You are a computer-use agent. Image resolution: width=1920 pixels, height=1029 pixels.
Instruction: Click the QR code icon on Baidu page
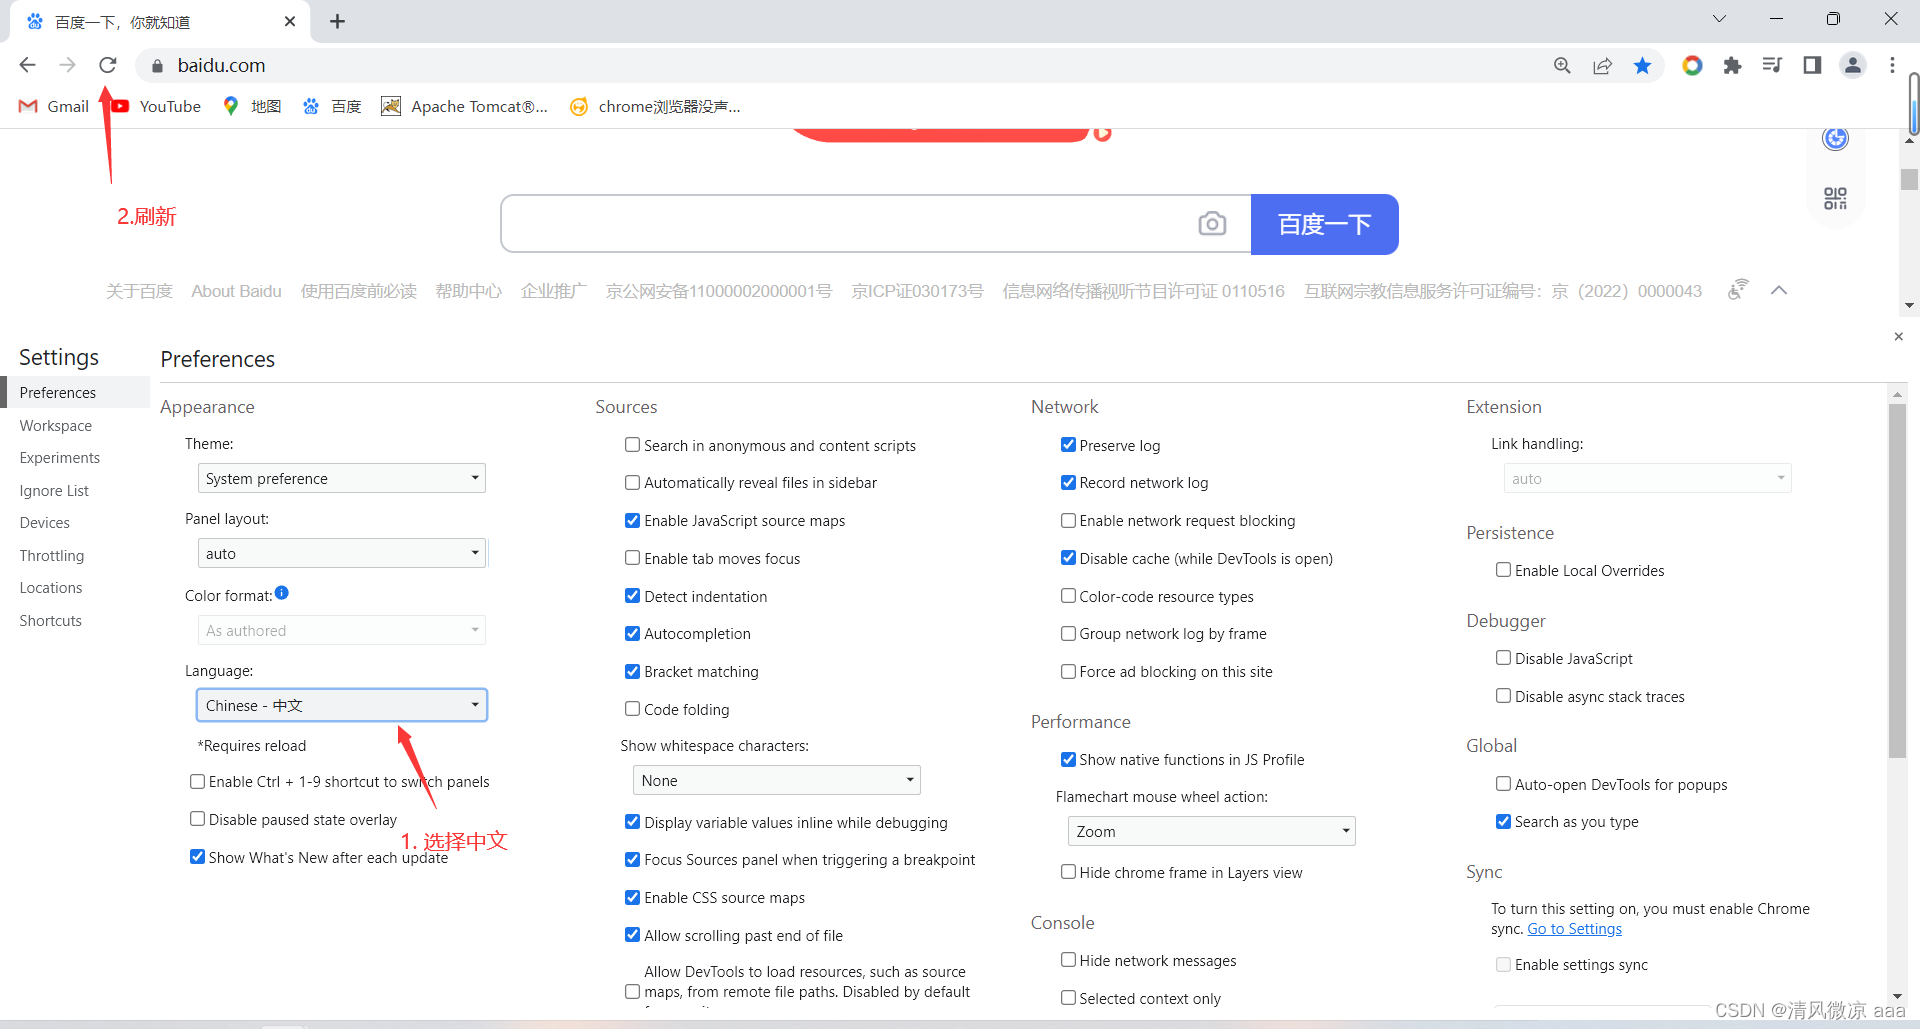(x=1835, y=198)
